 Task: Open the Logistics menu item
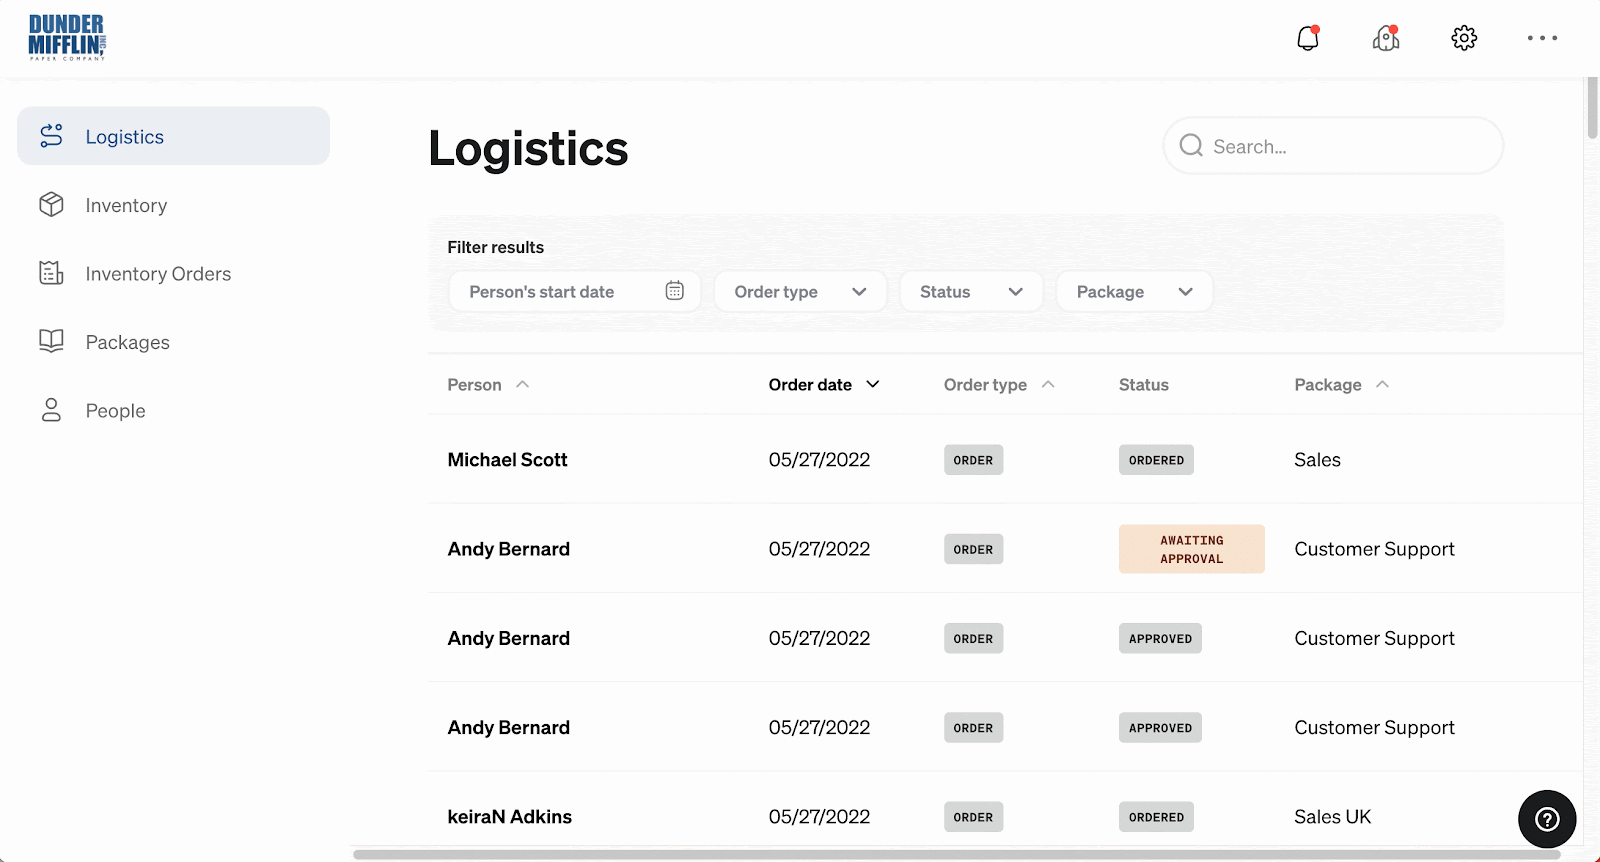[173, 136]
